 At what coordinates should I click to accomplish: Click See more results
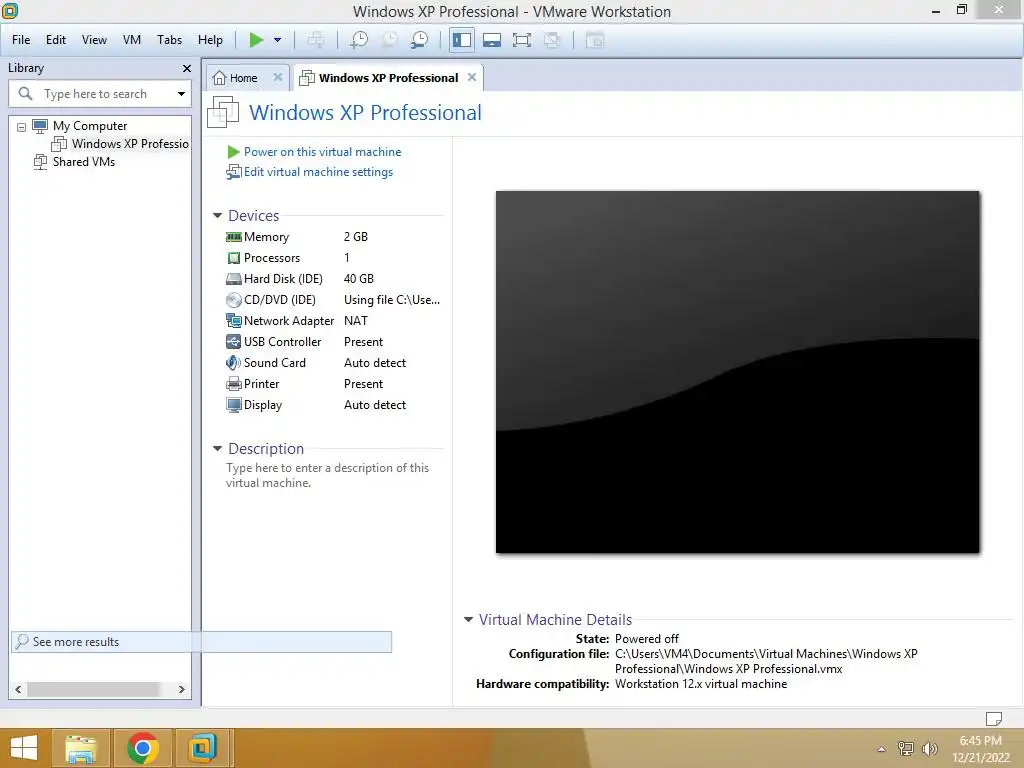pyautogui.click(x=201, y=641)
